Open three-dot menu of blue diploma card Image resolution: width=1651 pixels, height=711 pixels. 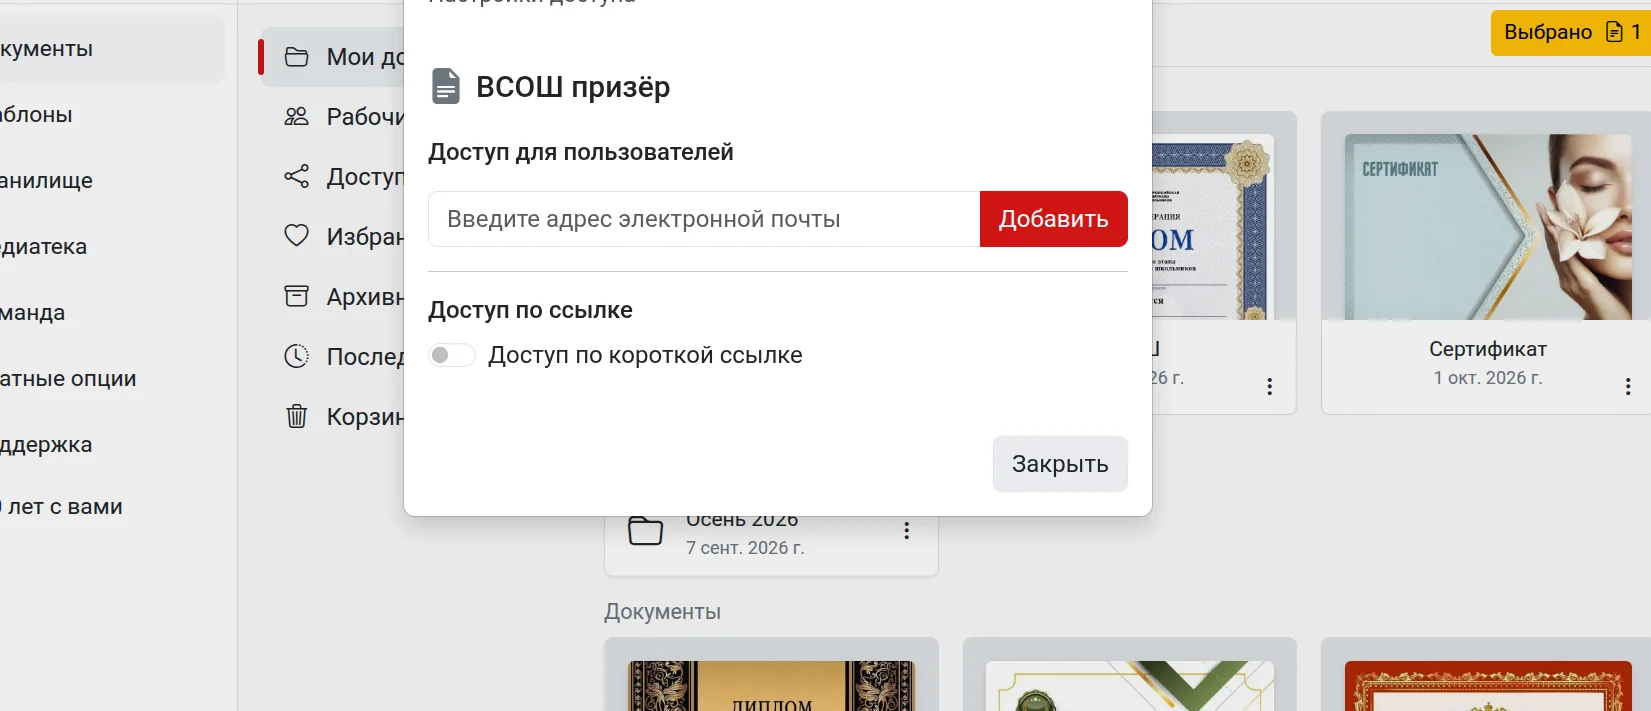pos(1270,386)
